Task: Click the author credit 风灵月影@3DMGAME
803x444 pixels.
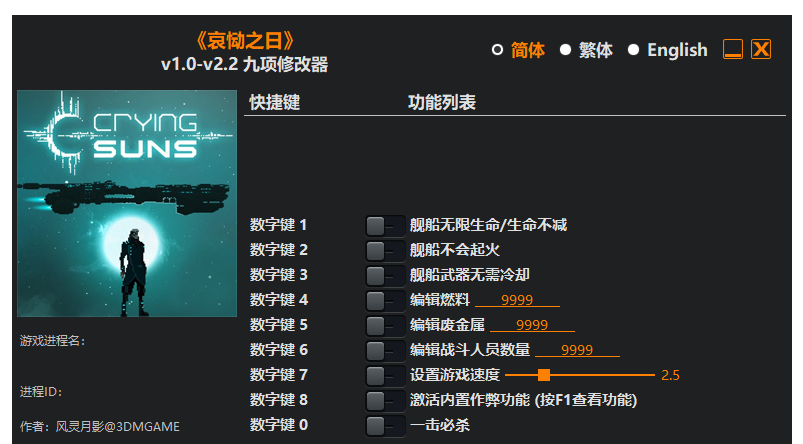Action: point(117,427)
